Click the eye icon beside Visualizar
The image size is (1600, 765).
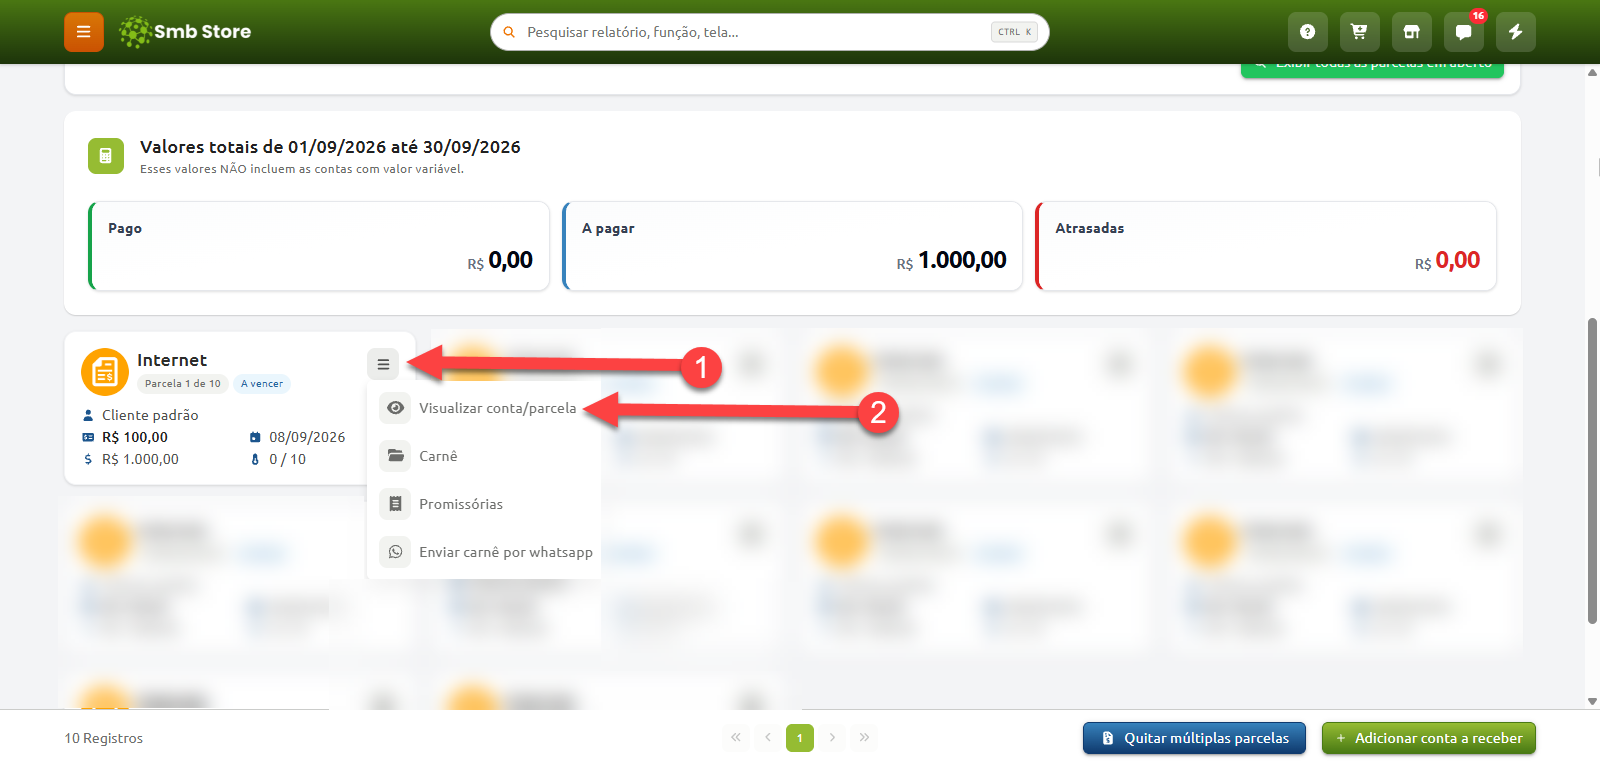pyautogui.click(x=396, y=408)
